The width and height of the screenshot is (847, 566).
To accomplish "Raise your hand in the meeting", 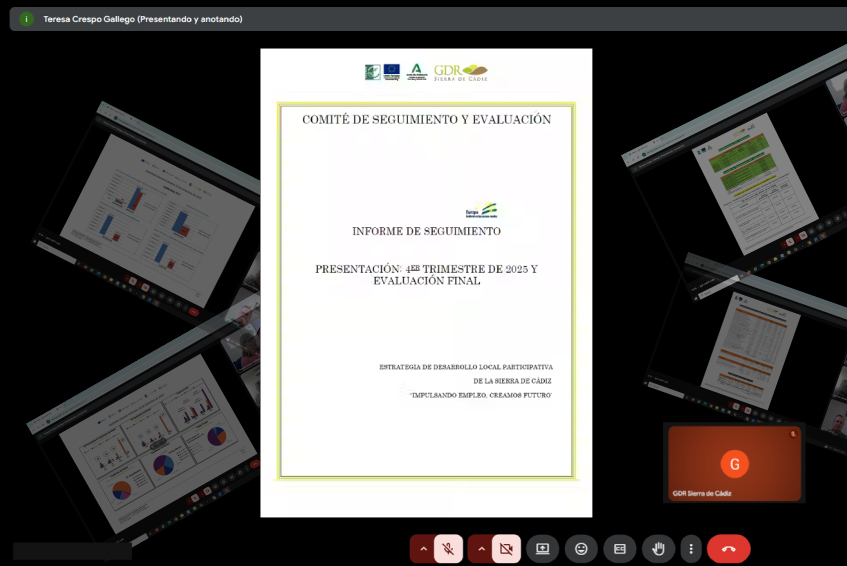I will (x=658, y=548).
